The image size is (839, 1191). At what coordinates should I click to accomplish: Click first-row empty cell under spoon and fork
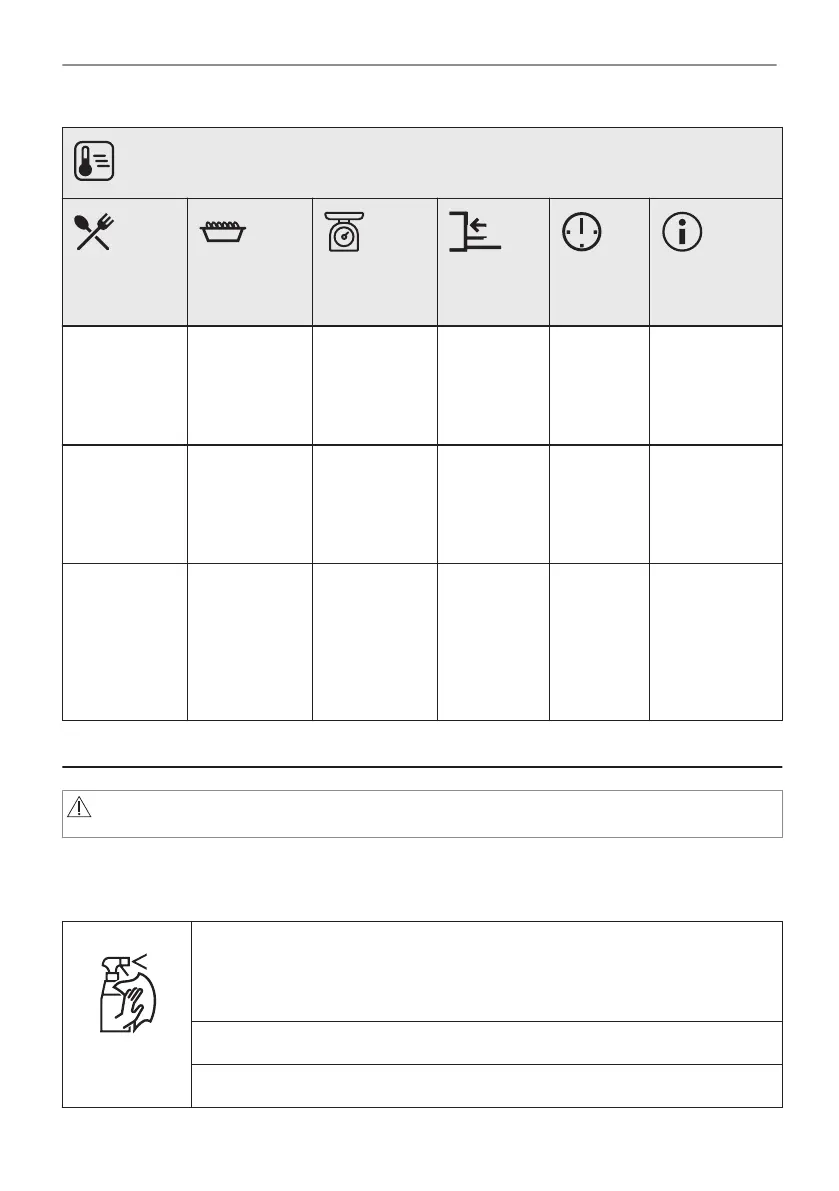(125, 386)
